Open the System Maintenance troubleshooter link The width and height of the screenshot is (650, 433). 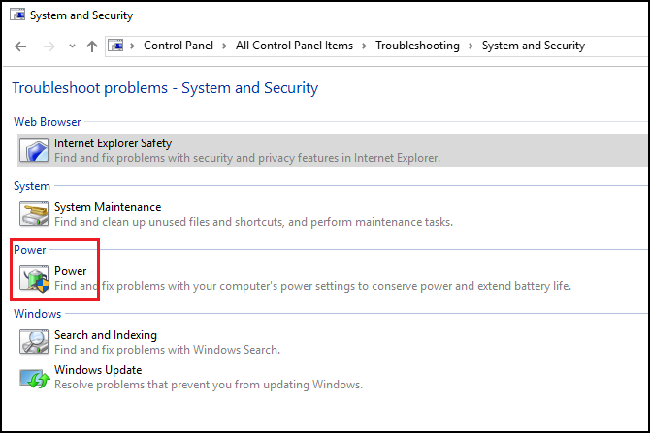tap(107, 207)
